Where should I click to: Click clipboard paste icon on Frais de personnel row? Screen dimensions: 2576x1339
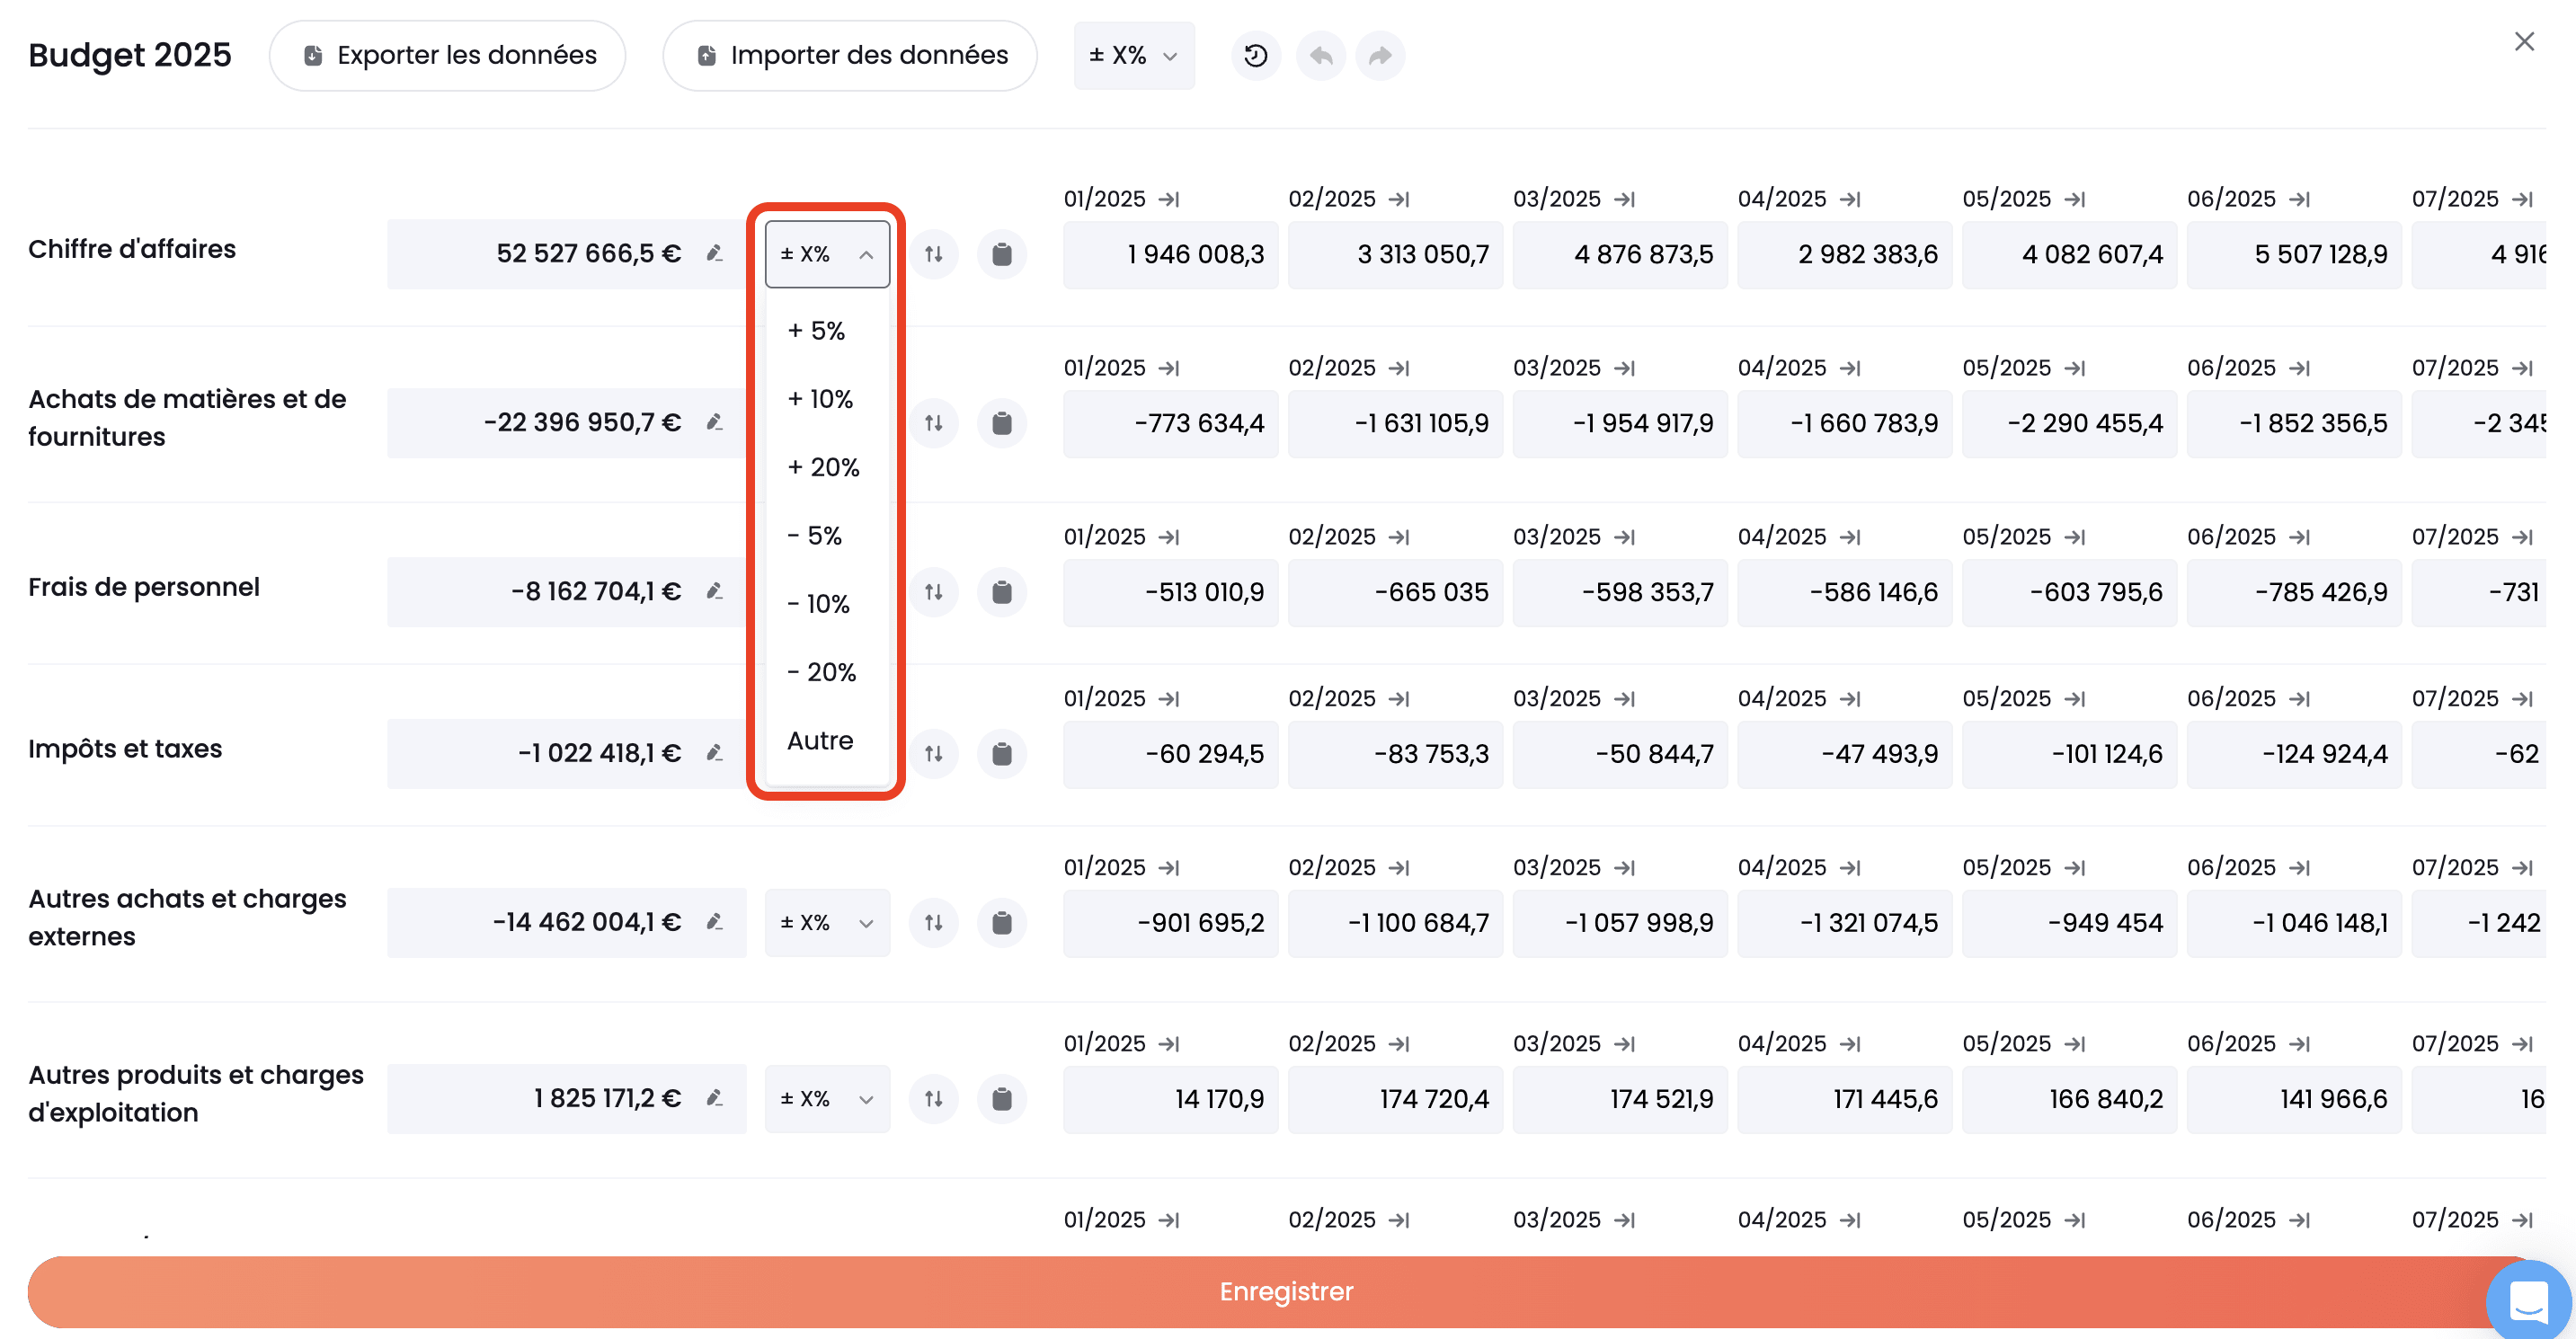pos(1001,592)
